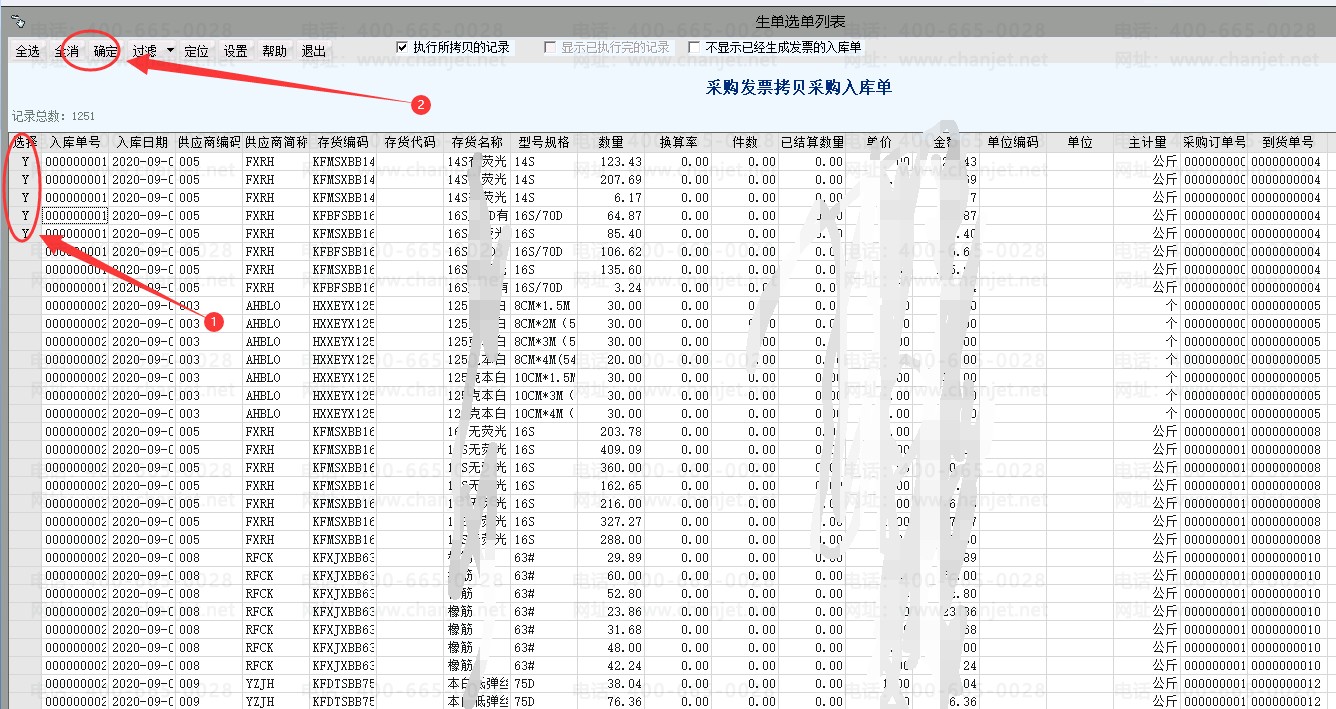Image resolution: width=1336 pixels, height=709 pixels.
Task: Open the 过滤 filter command
Action: [145, 51]
